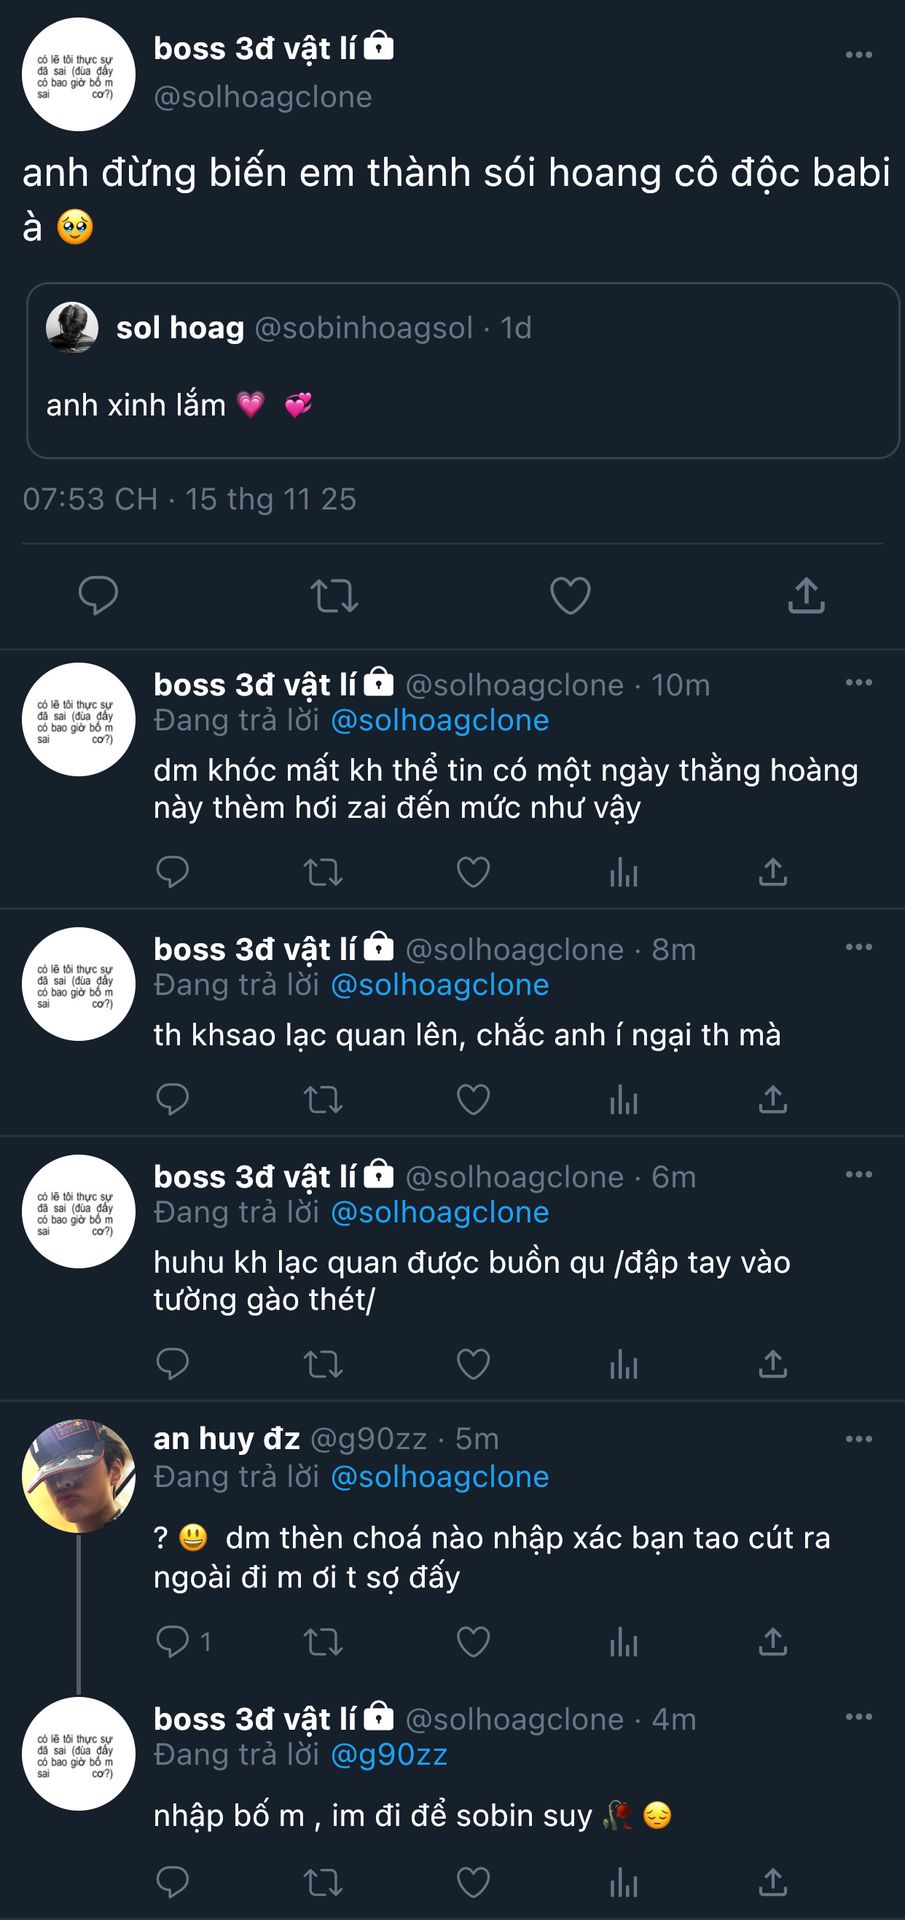The image size is (905, 1920).
Task: Like the 10m reply about thằng hoàng
Action: coord(473,872)
